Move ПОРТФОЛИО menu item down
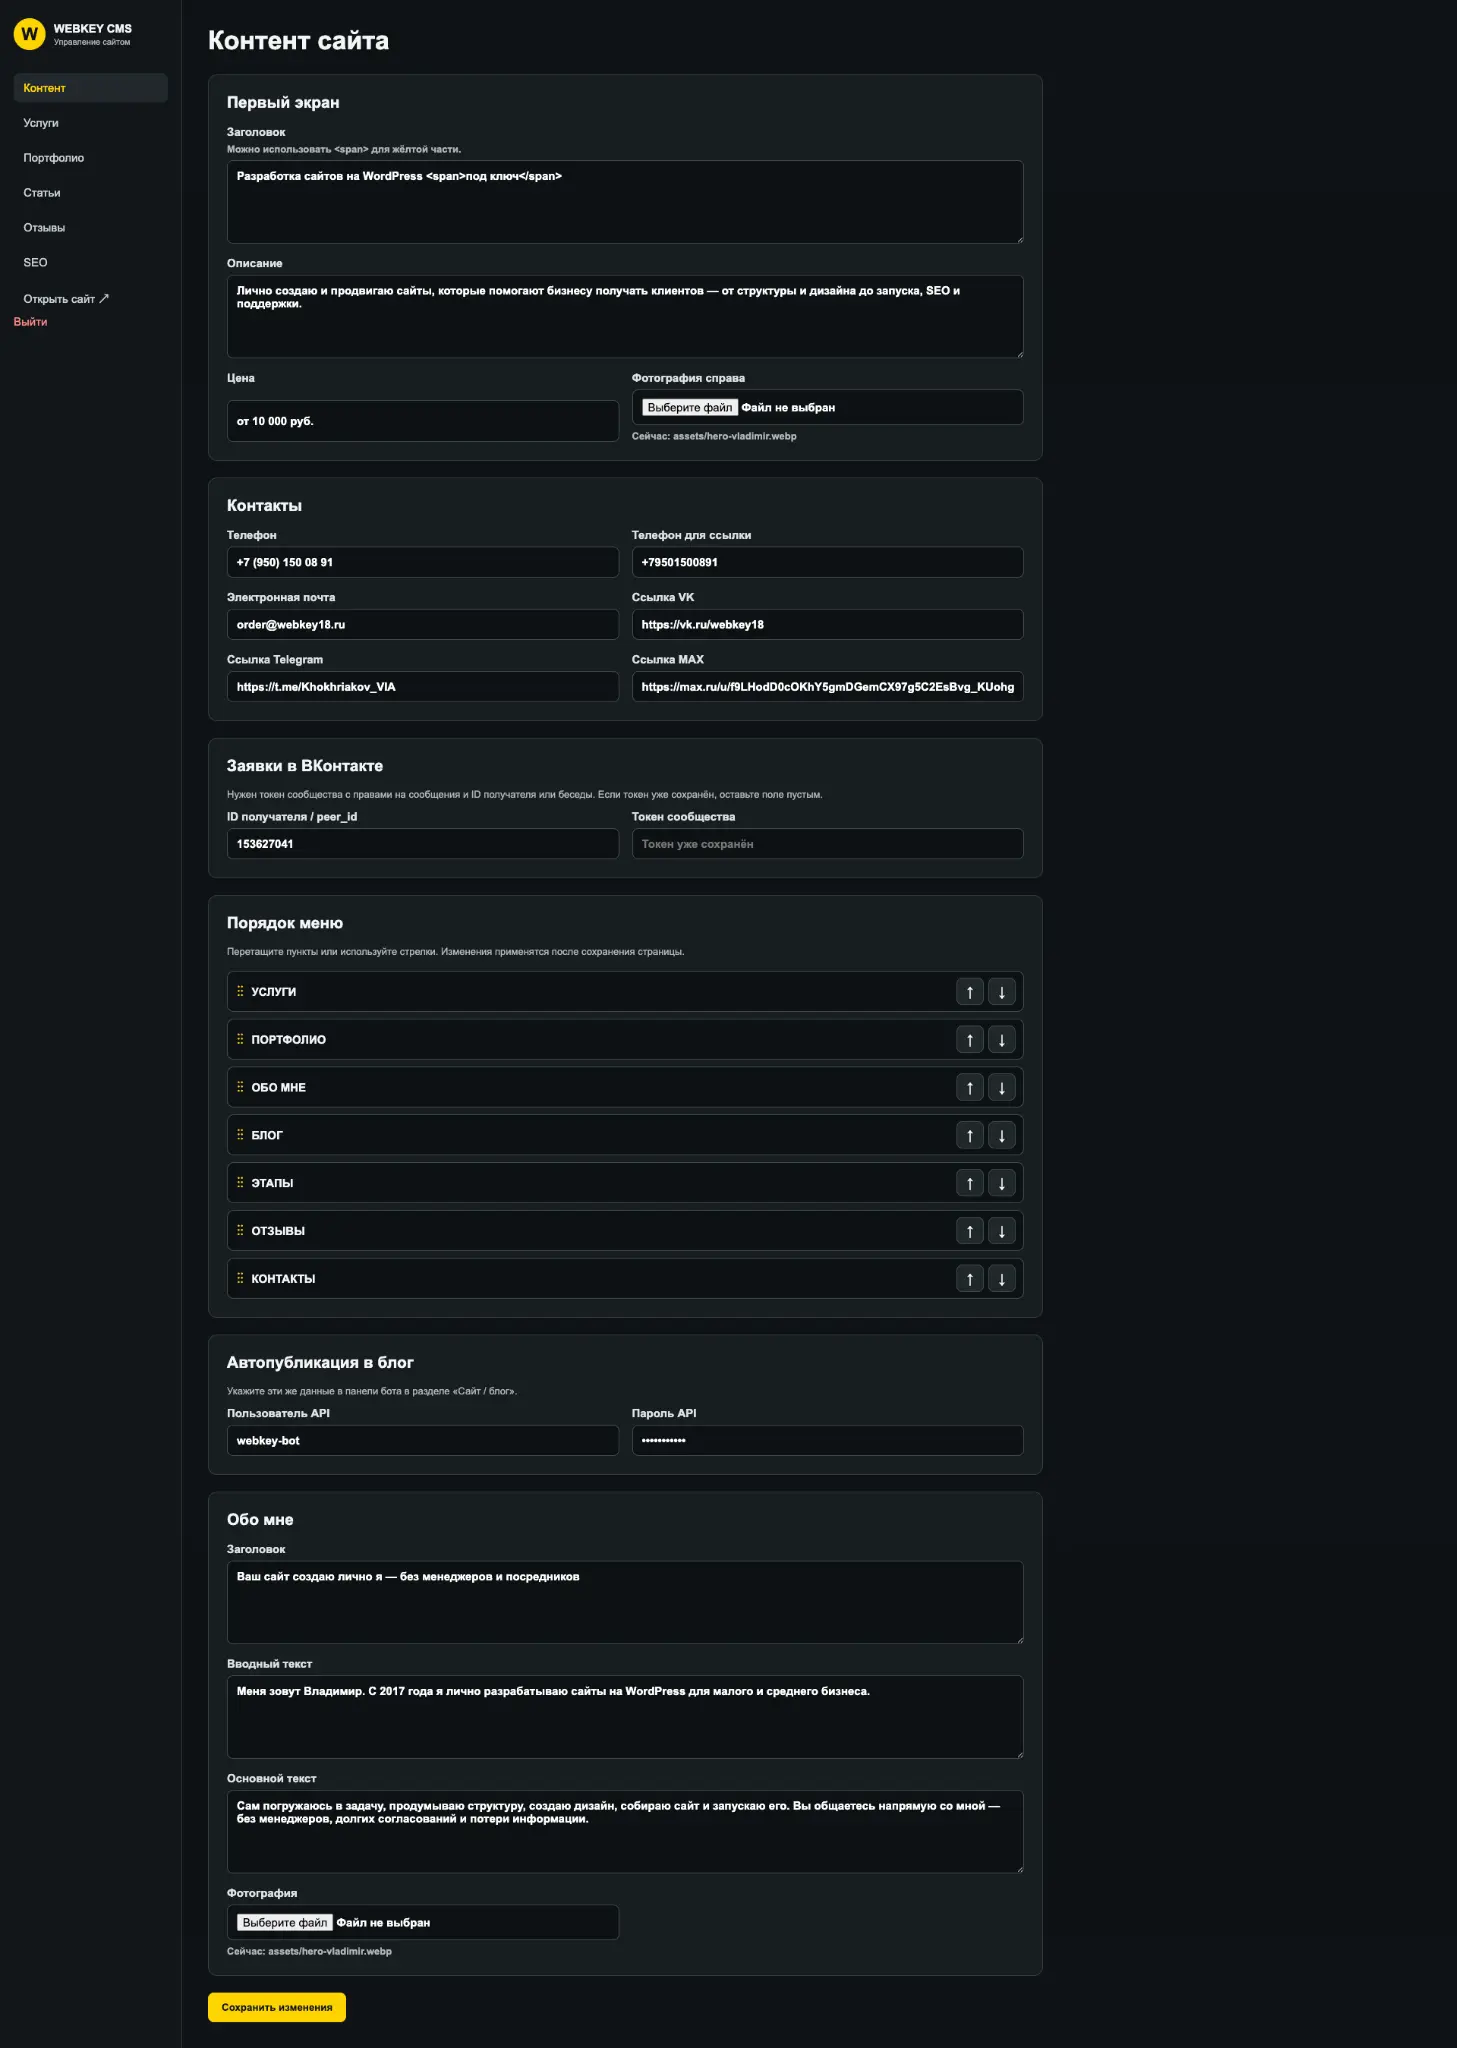The width and height of the screenshot is (1457, 2048). coord(1001,1040)
